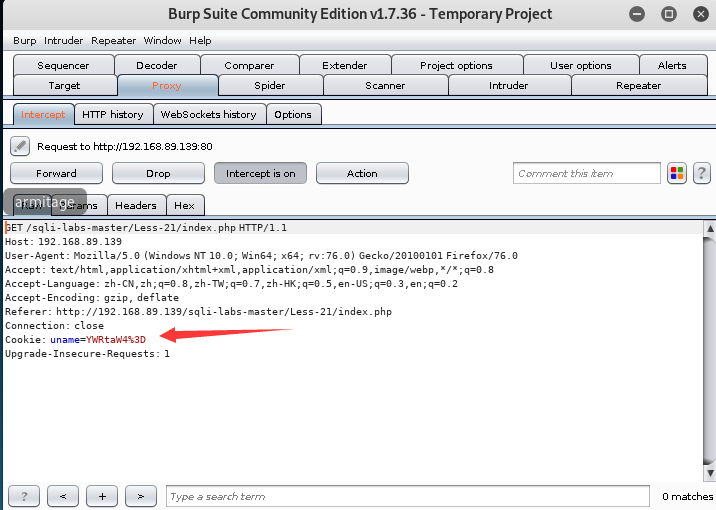Click the search term input box
Image resolution: width=716 pixels, height=510 pixels.
407,496
